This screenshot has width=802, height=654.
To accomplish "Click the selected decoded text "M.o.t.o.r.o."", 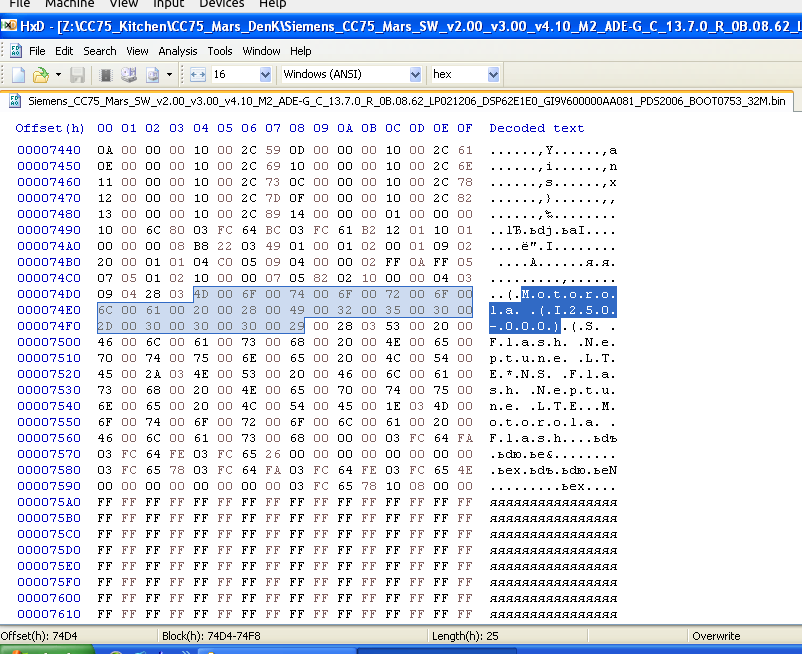I will pyautogui.click(x=569, y=295).
